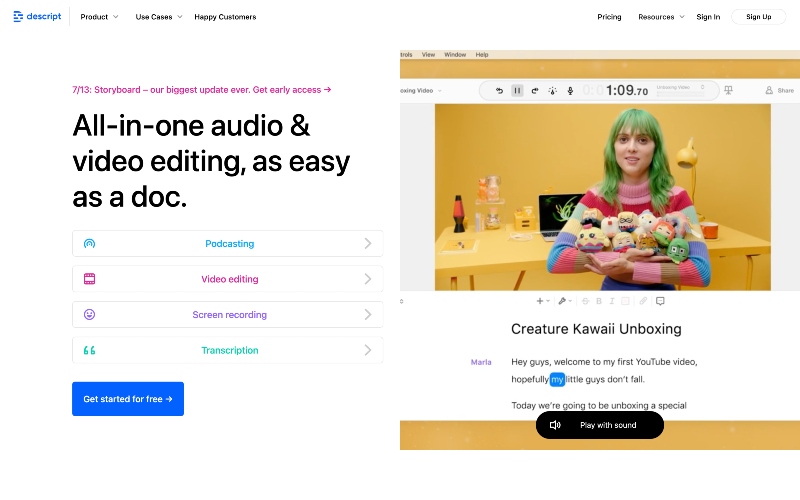800x500 pixels.
Task: Click the line "Hey guys, welcome to my first YouTube video,"
Action: coord(604,362)
